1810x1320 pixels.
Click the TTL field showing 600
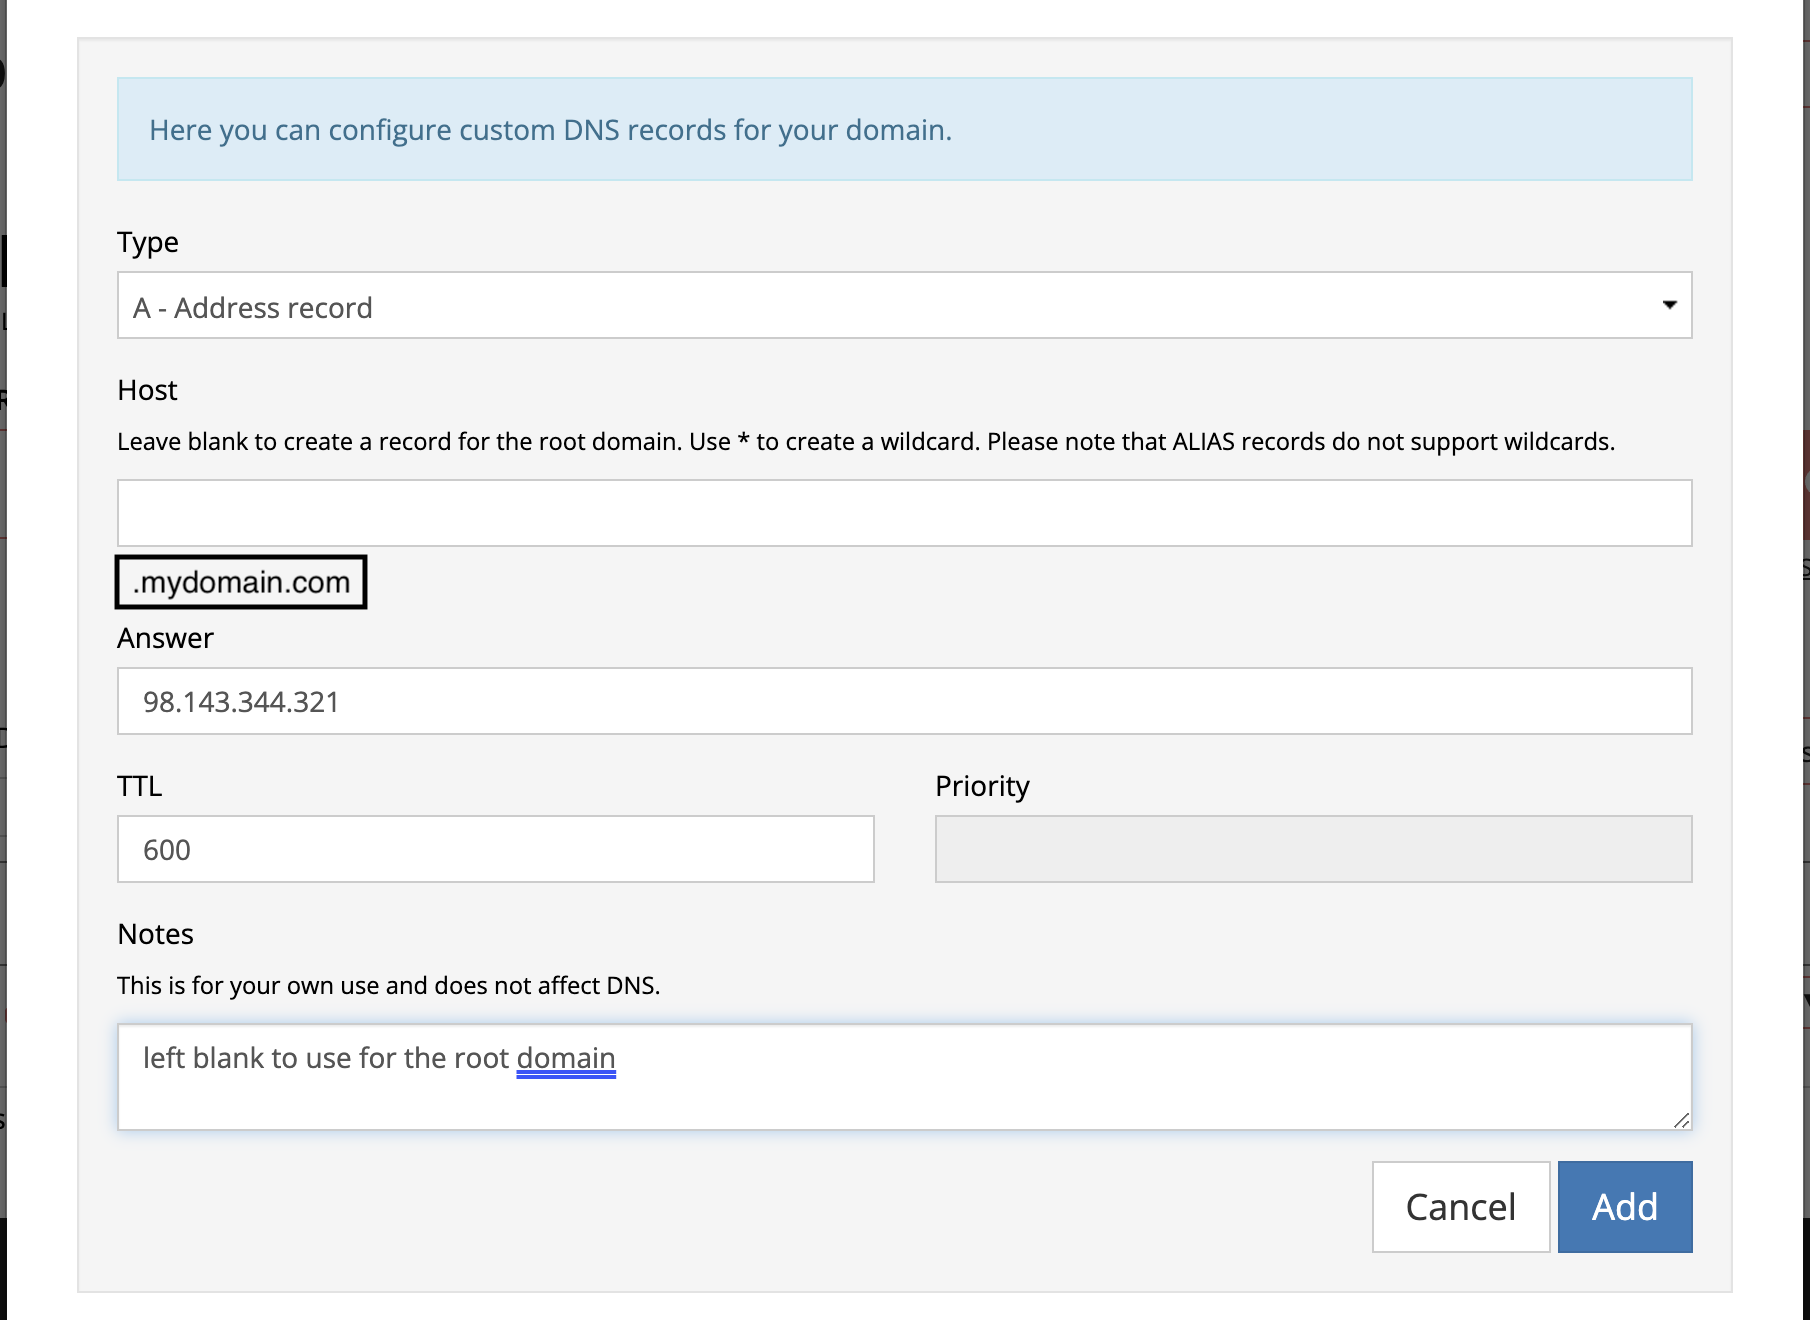[495, 849]
